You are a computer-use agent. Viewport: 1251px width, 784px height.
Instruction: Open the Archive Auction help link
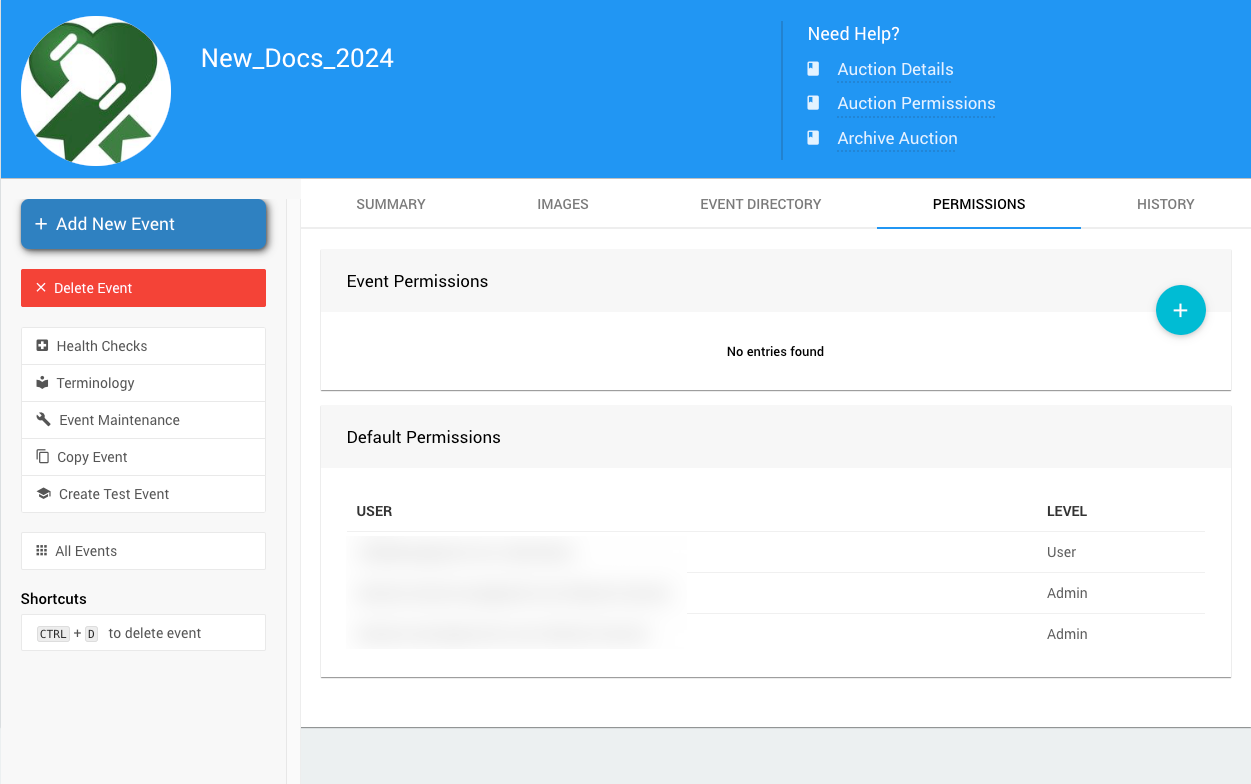897,138
